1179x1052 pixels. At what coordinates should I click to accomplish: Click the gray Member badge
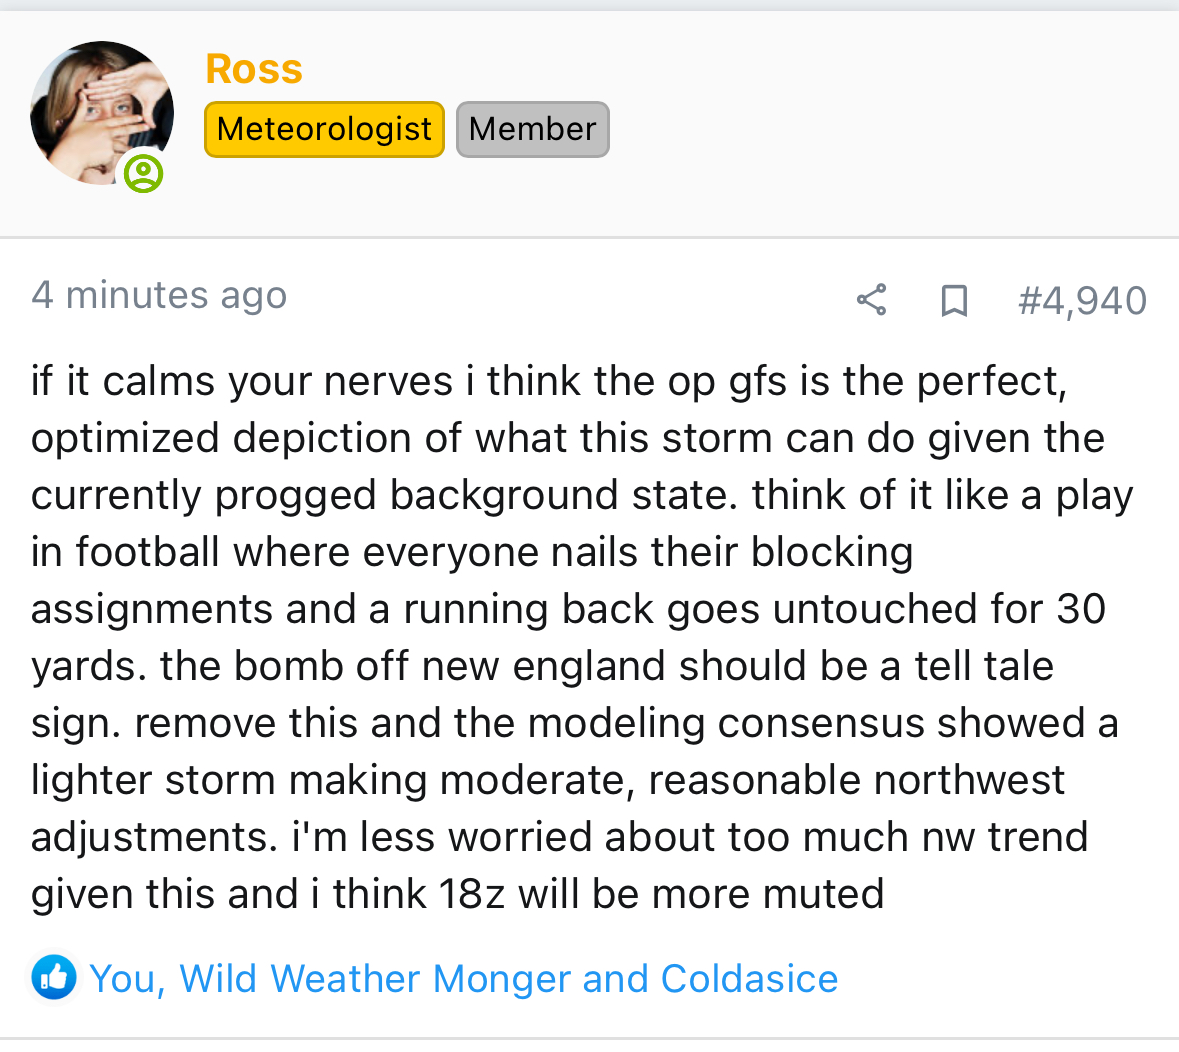pos(532,129)
